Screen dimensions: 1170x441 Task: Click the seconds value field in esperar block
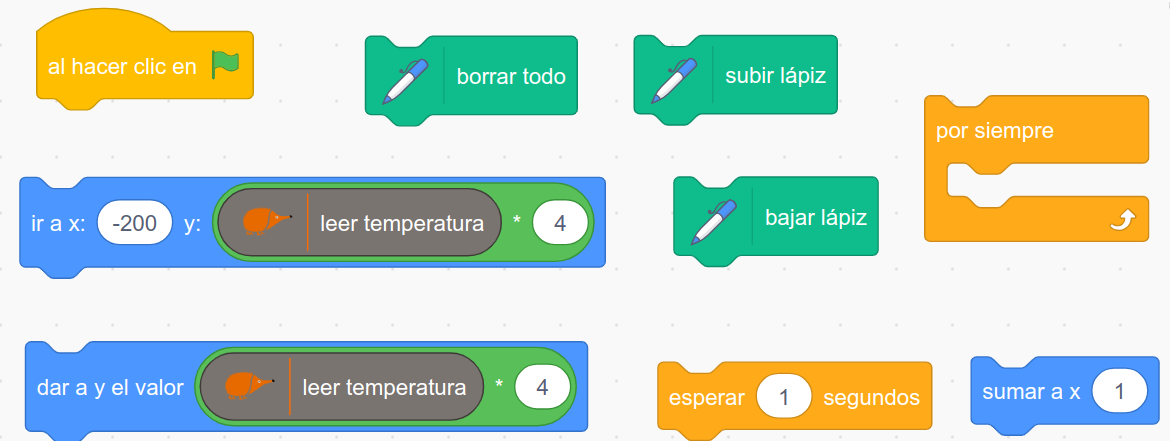[x=783, y=398]
